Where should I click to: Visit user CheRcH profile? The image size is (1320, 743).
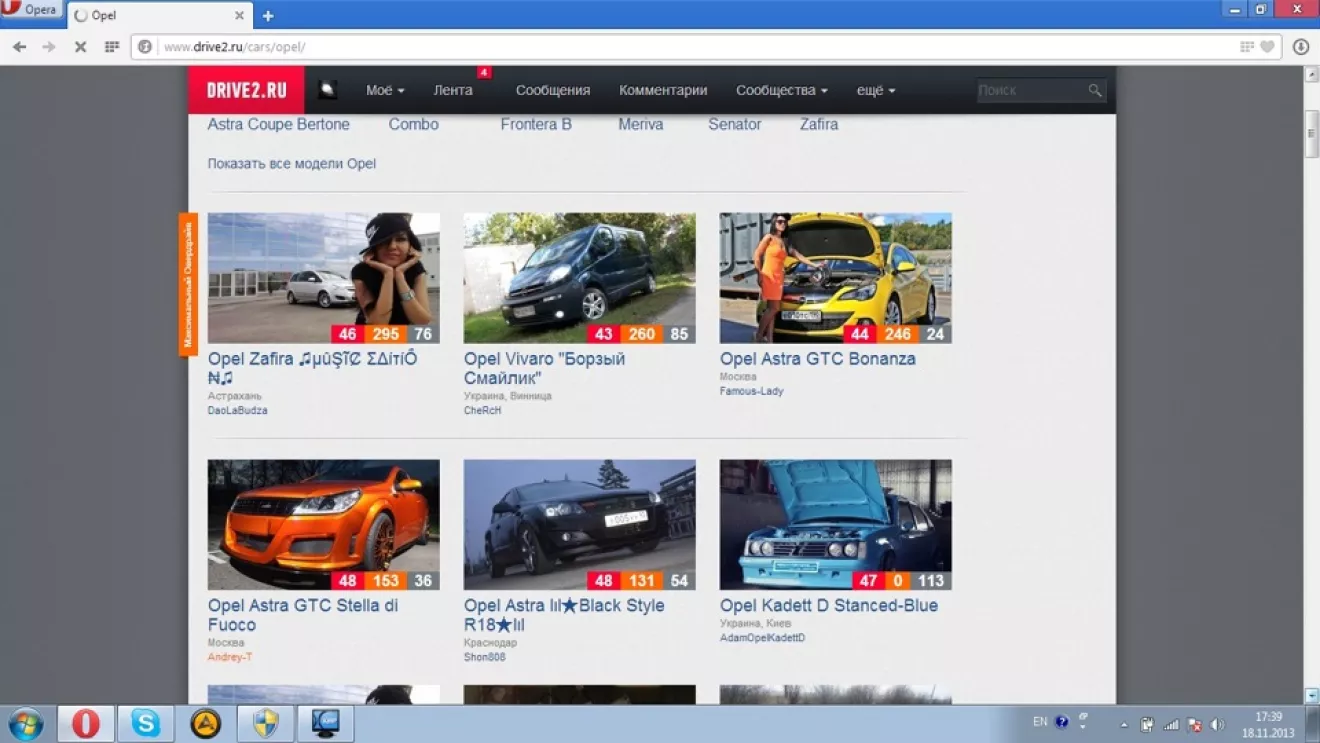(482, 411)
